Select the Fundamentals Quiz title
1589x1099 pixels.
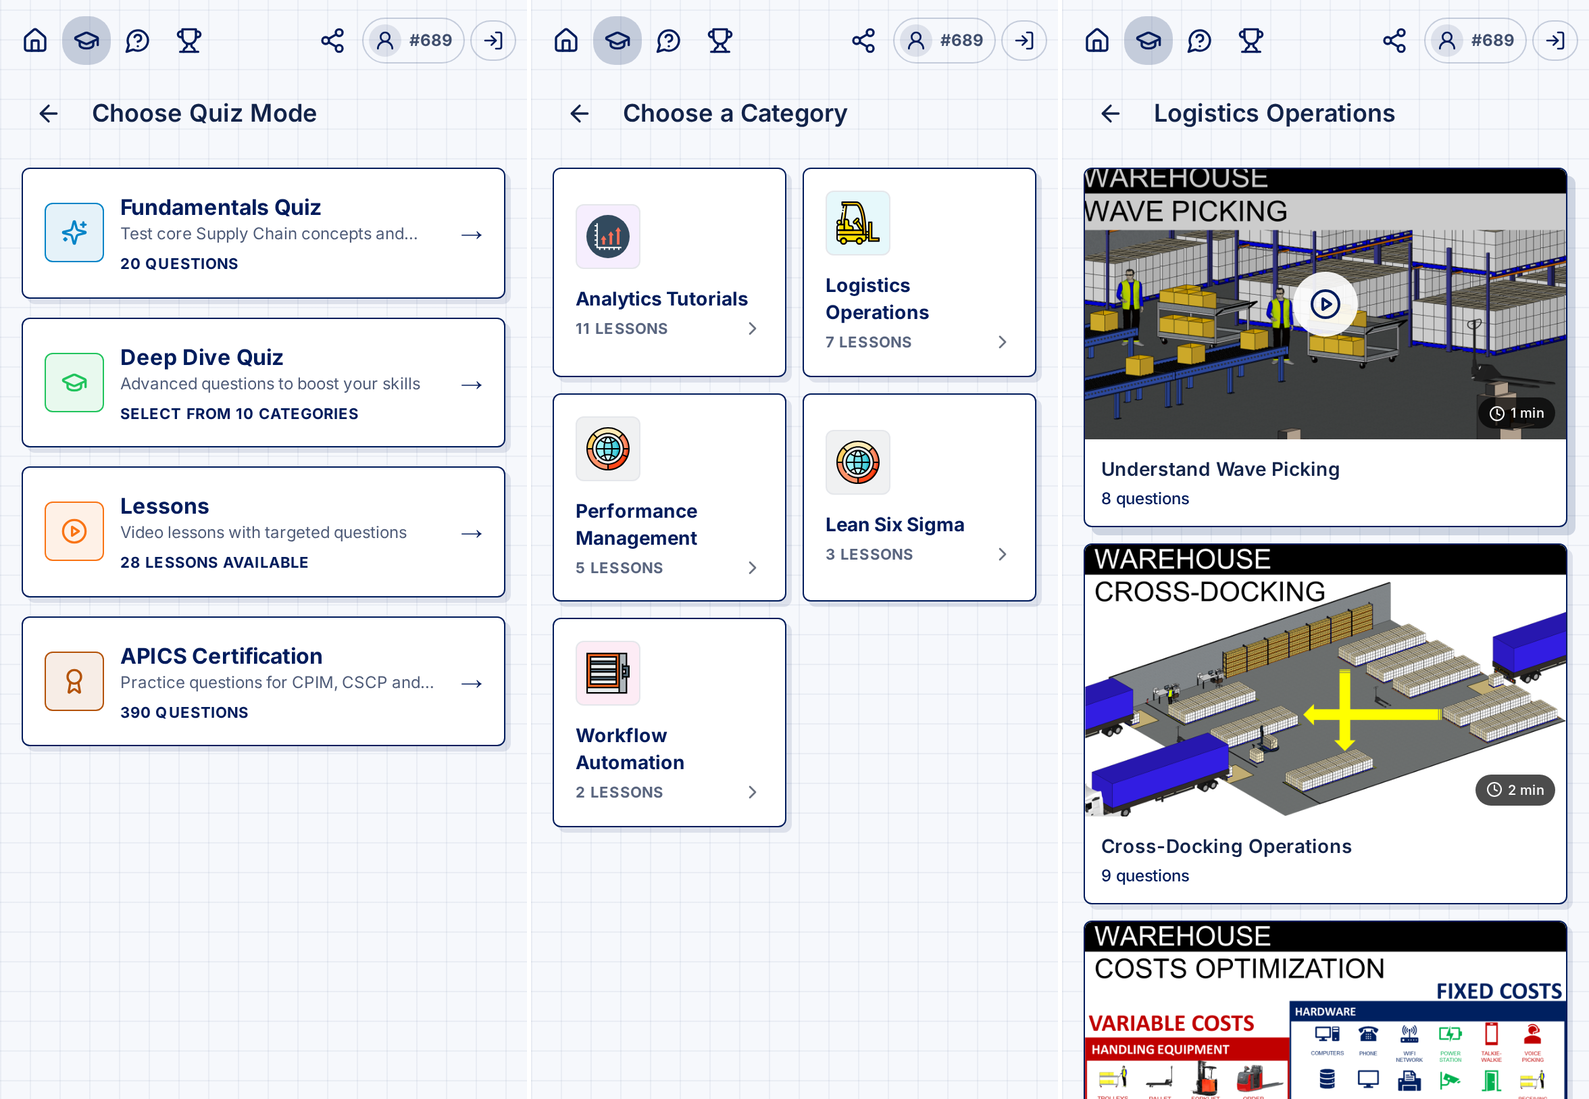[x=221, y=207]
